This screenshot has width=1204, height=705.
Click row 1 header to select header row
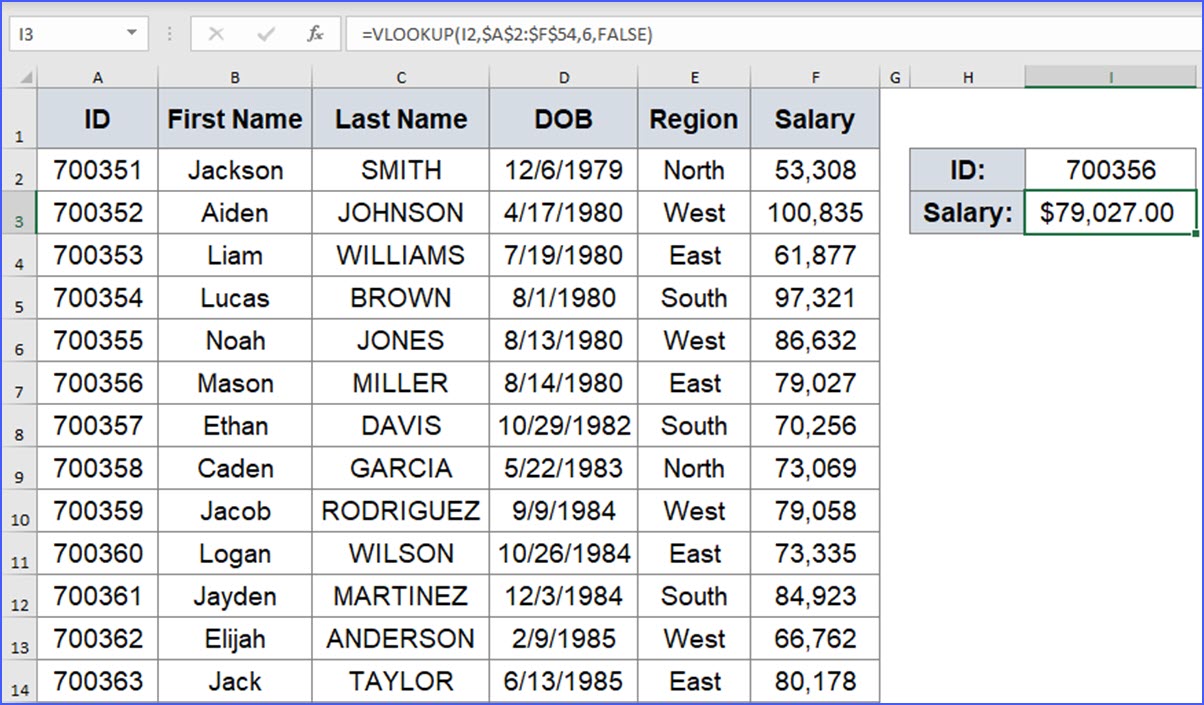pos(18,119)
